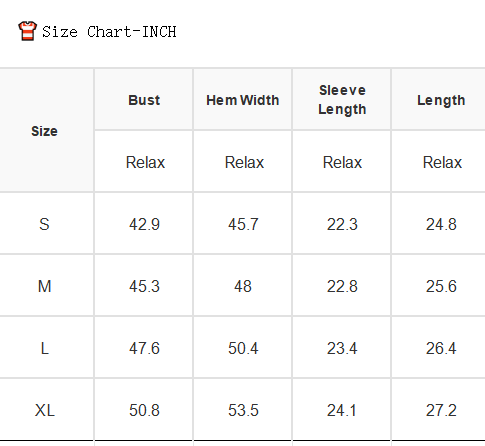Click the Hem Width header
Viewport: 485px width, 446px height.
pyautogui.click(x=243, y=100)
